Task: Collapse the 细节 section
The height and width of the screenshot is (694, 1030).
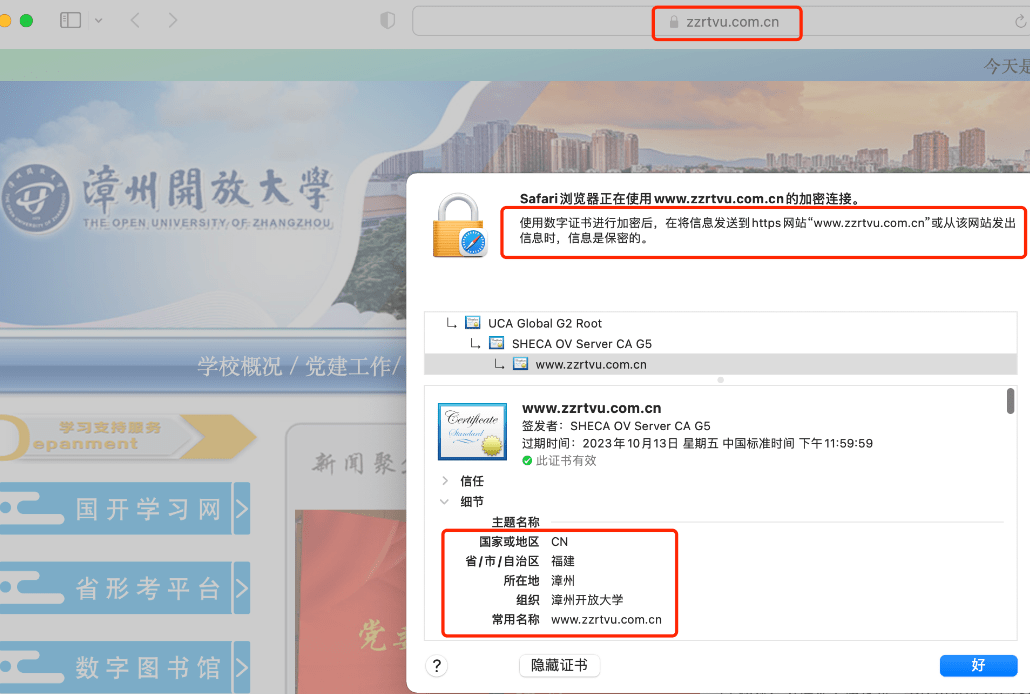Action: tap(445, 501)
